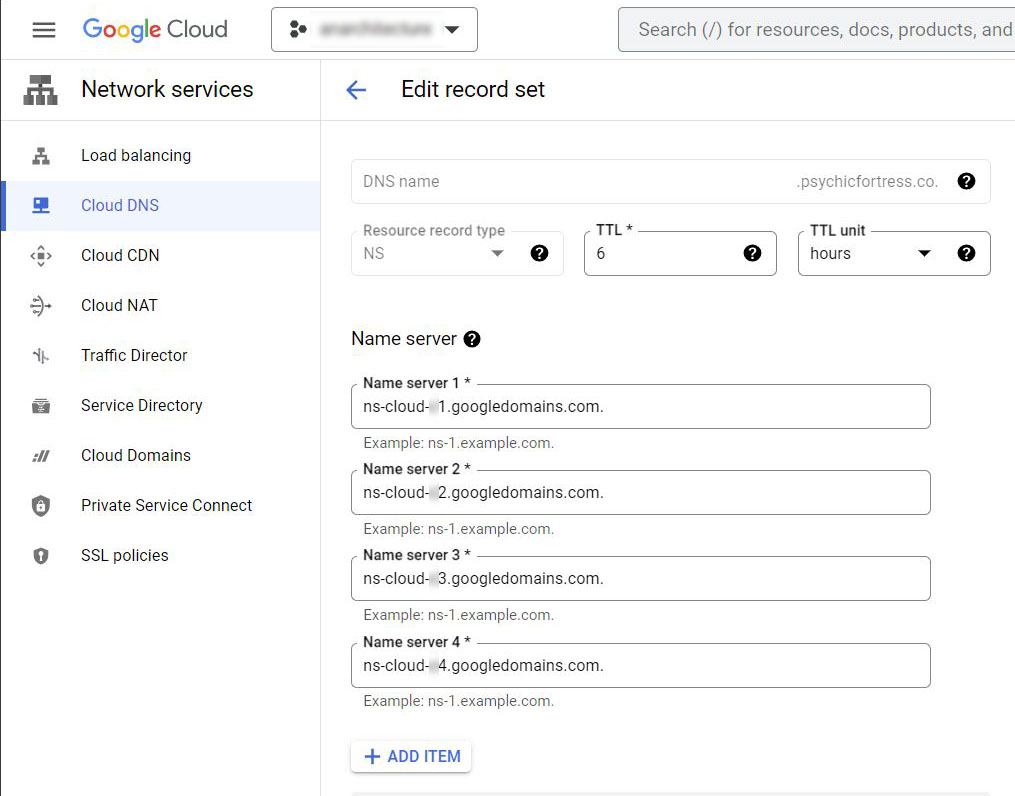Edit the Name server 4 field
Screen dimensions: 1015x796
pos(641,666)
